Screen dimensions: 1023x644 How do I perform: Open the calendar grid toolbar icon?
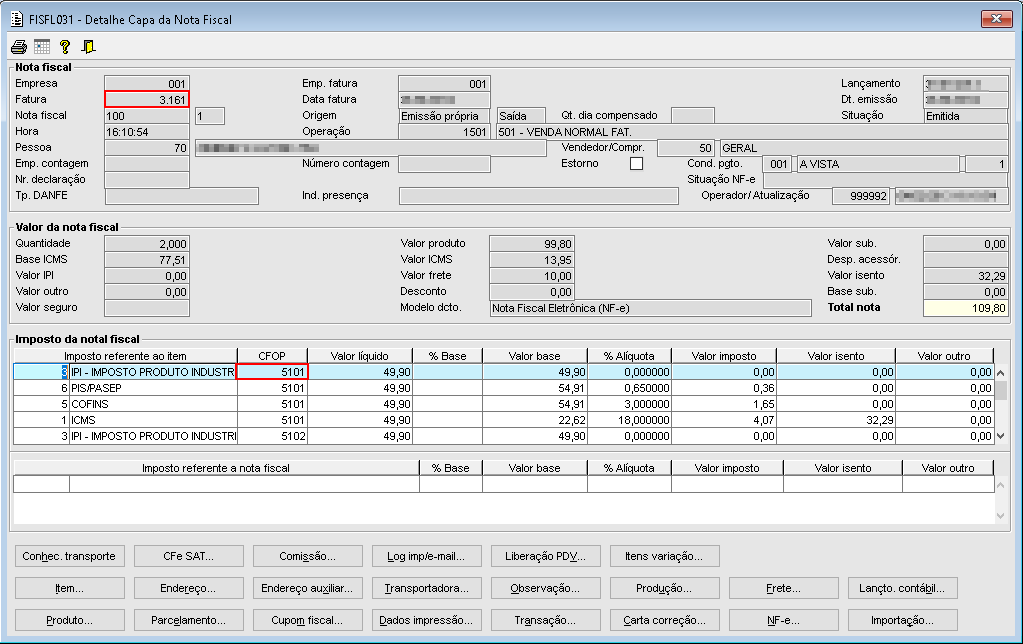(x=42, y=47)
